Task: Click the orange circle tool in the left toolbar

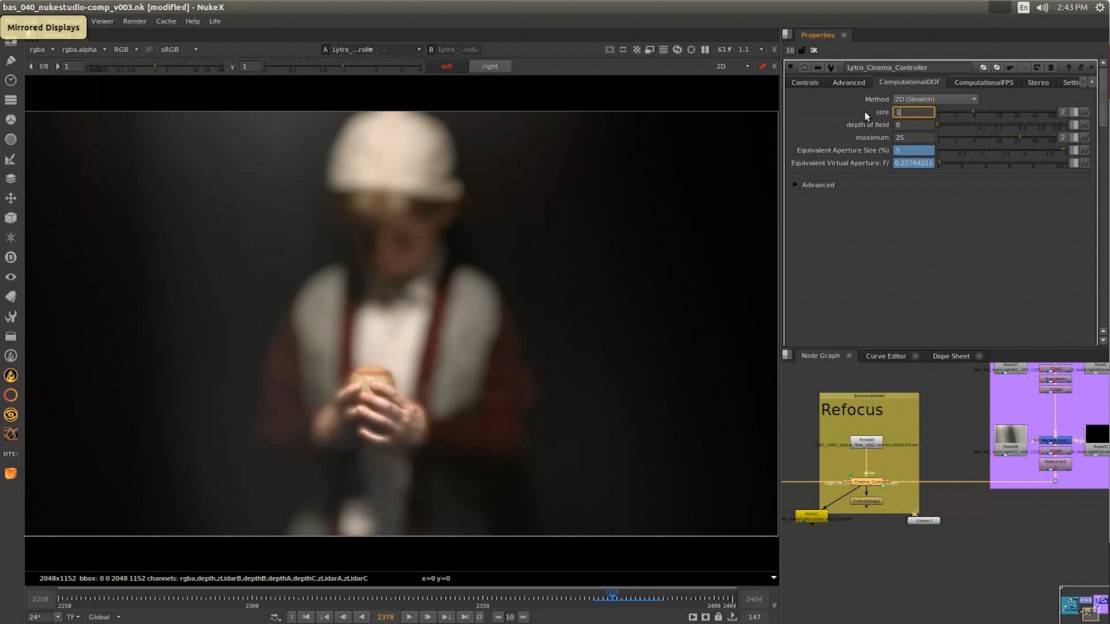Action: pos(11,395)
